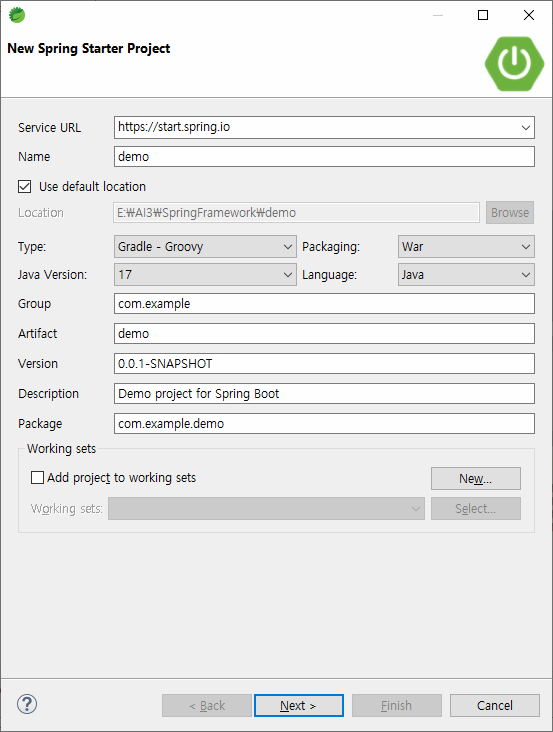This screenshot has height=732, width=553.
Task: Click the Java Version: label
Action: tap(52, 275)
